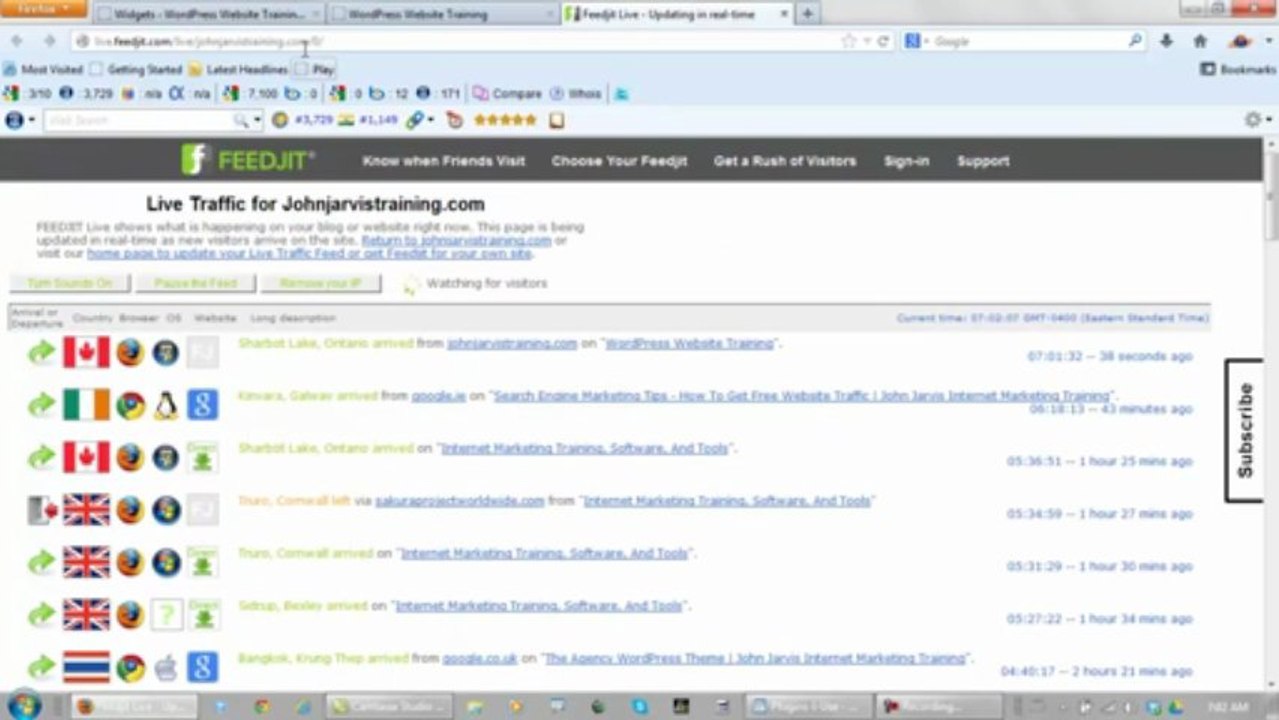1279x720 pixels.
Task: Open the google.co.uk referrer link
Action: tap(480, 659)
